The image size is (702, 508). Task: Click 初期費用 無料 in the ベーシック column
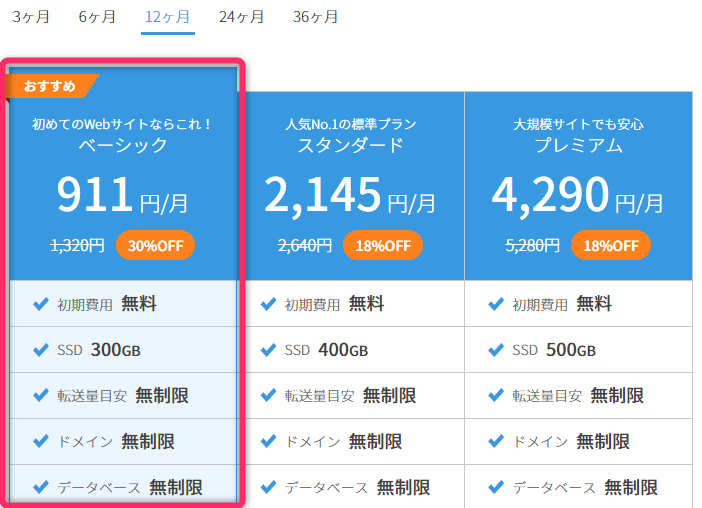coord(107,304)
